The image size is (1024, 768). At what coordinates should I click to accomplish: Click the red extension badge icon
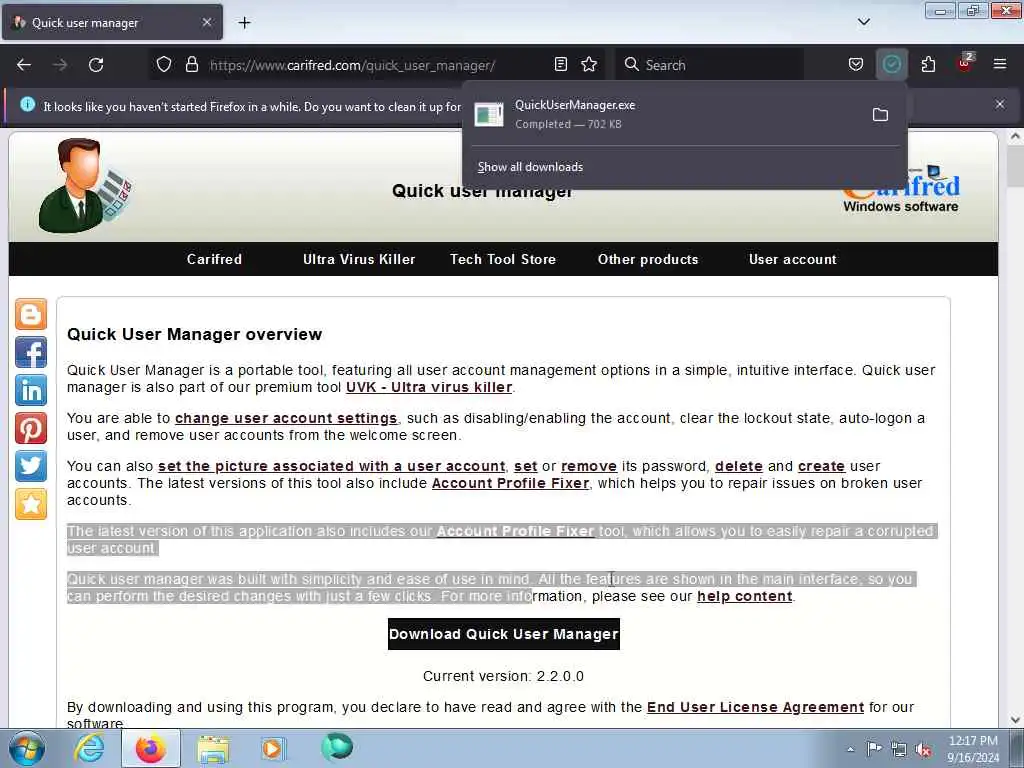tap(965, 63)
